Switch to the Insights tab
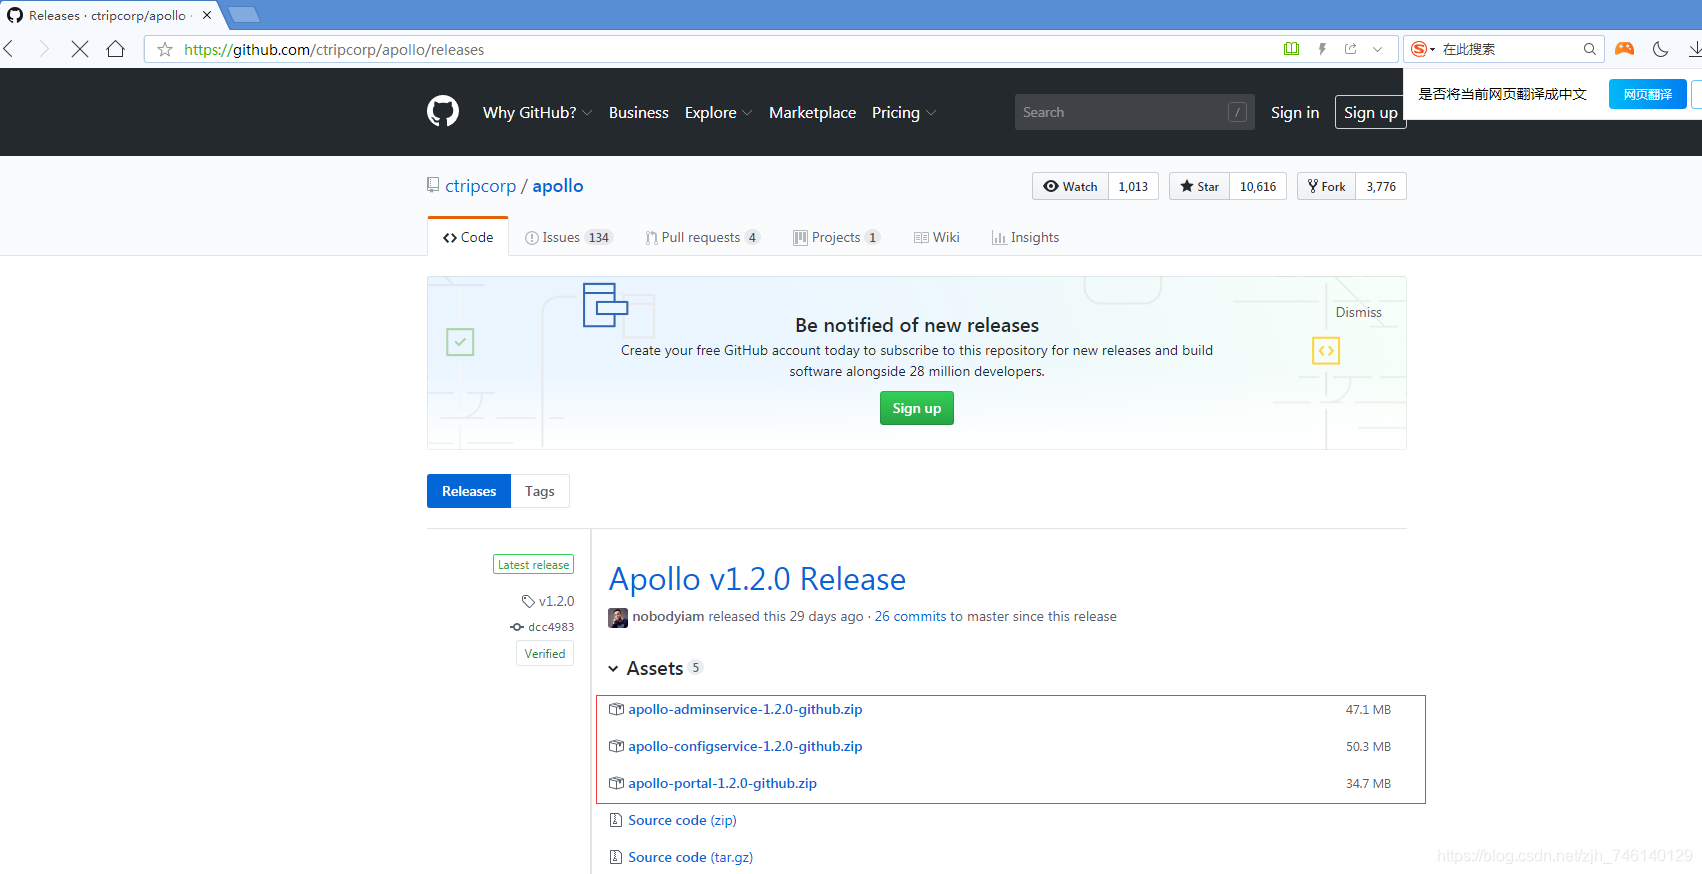 [x=1025, y=237]
